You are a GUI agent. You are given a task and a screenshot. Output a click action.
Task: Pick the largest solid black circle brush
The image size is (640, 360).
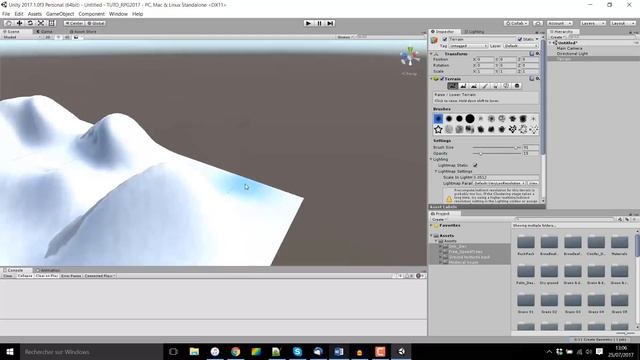pyautogui.click(x=470, y=118)
